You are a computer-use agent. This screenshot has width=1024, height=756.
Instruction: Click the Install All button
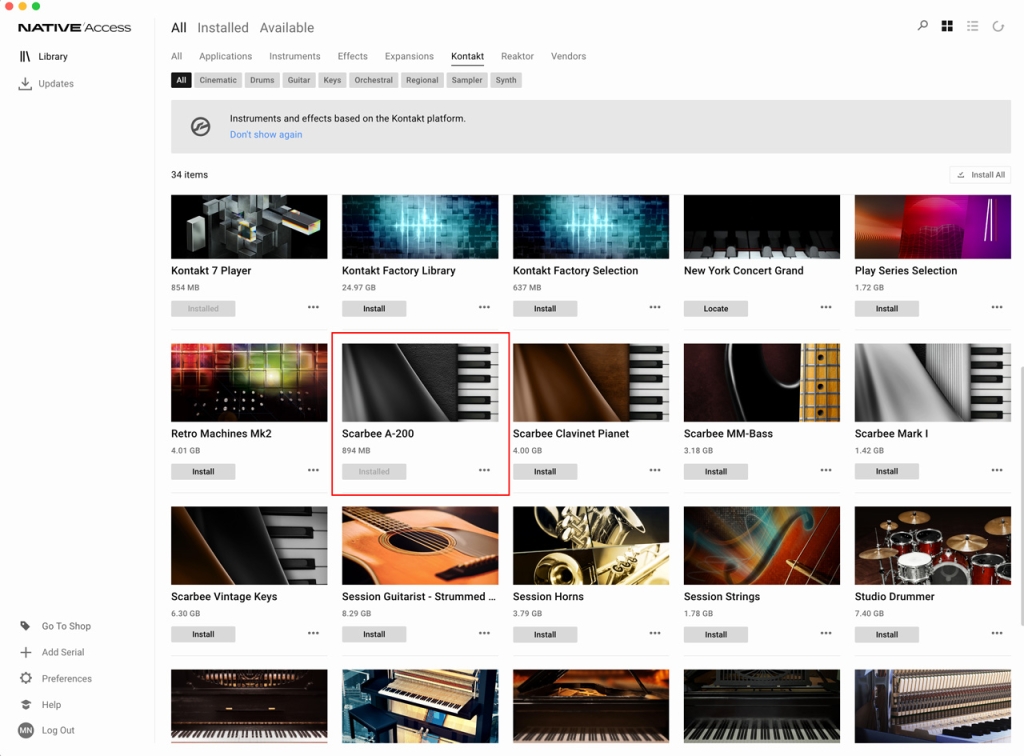[x=980, y=175]
